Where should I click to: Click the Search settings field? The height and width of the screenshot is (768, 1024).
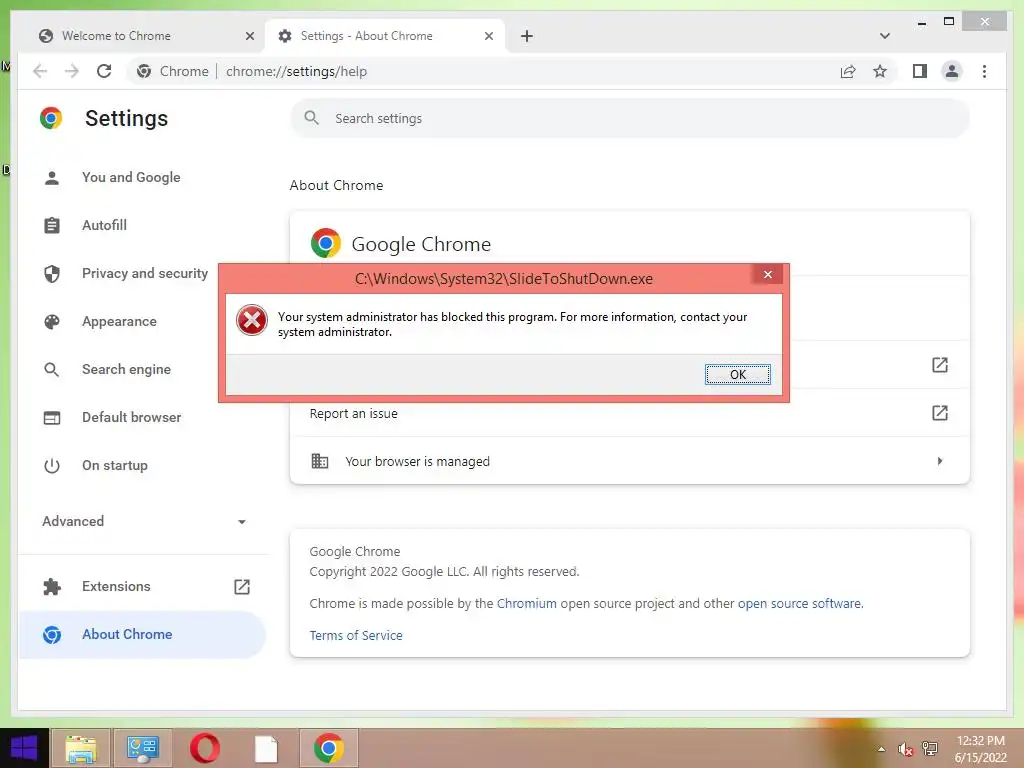(x=630, y=118)
